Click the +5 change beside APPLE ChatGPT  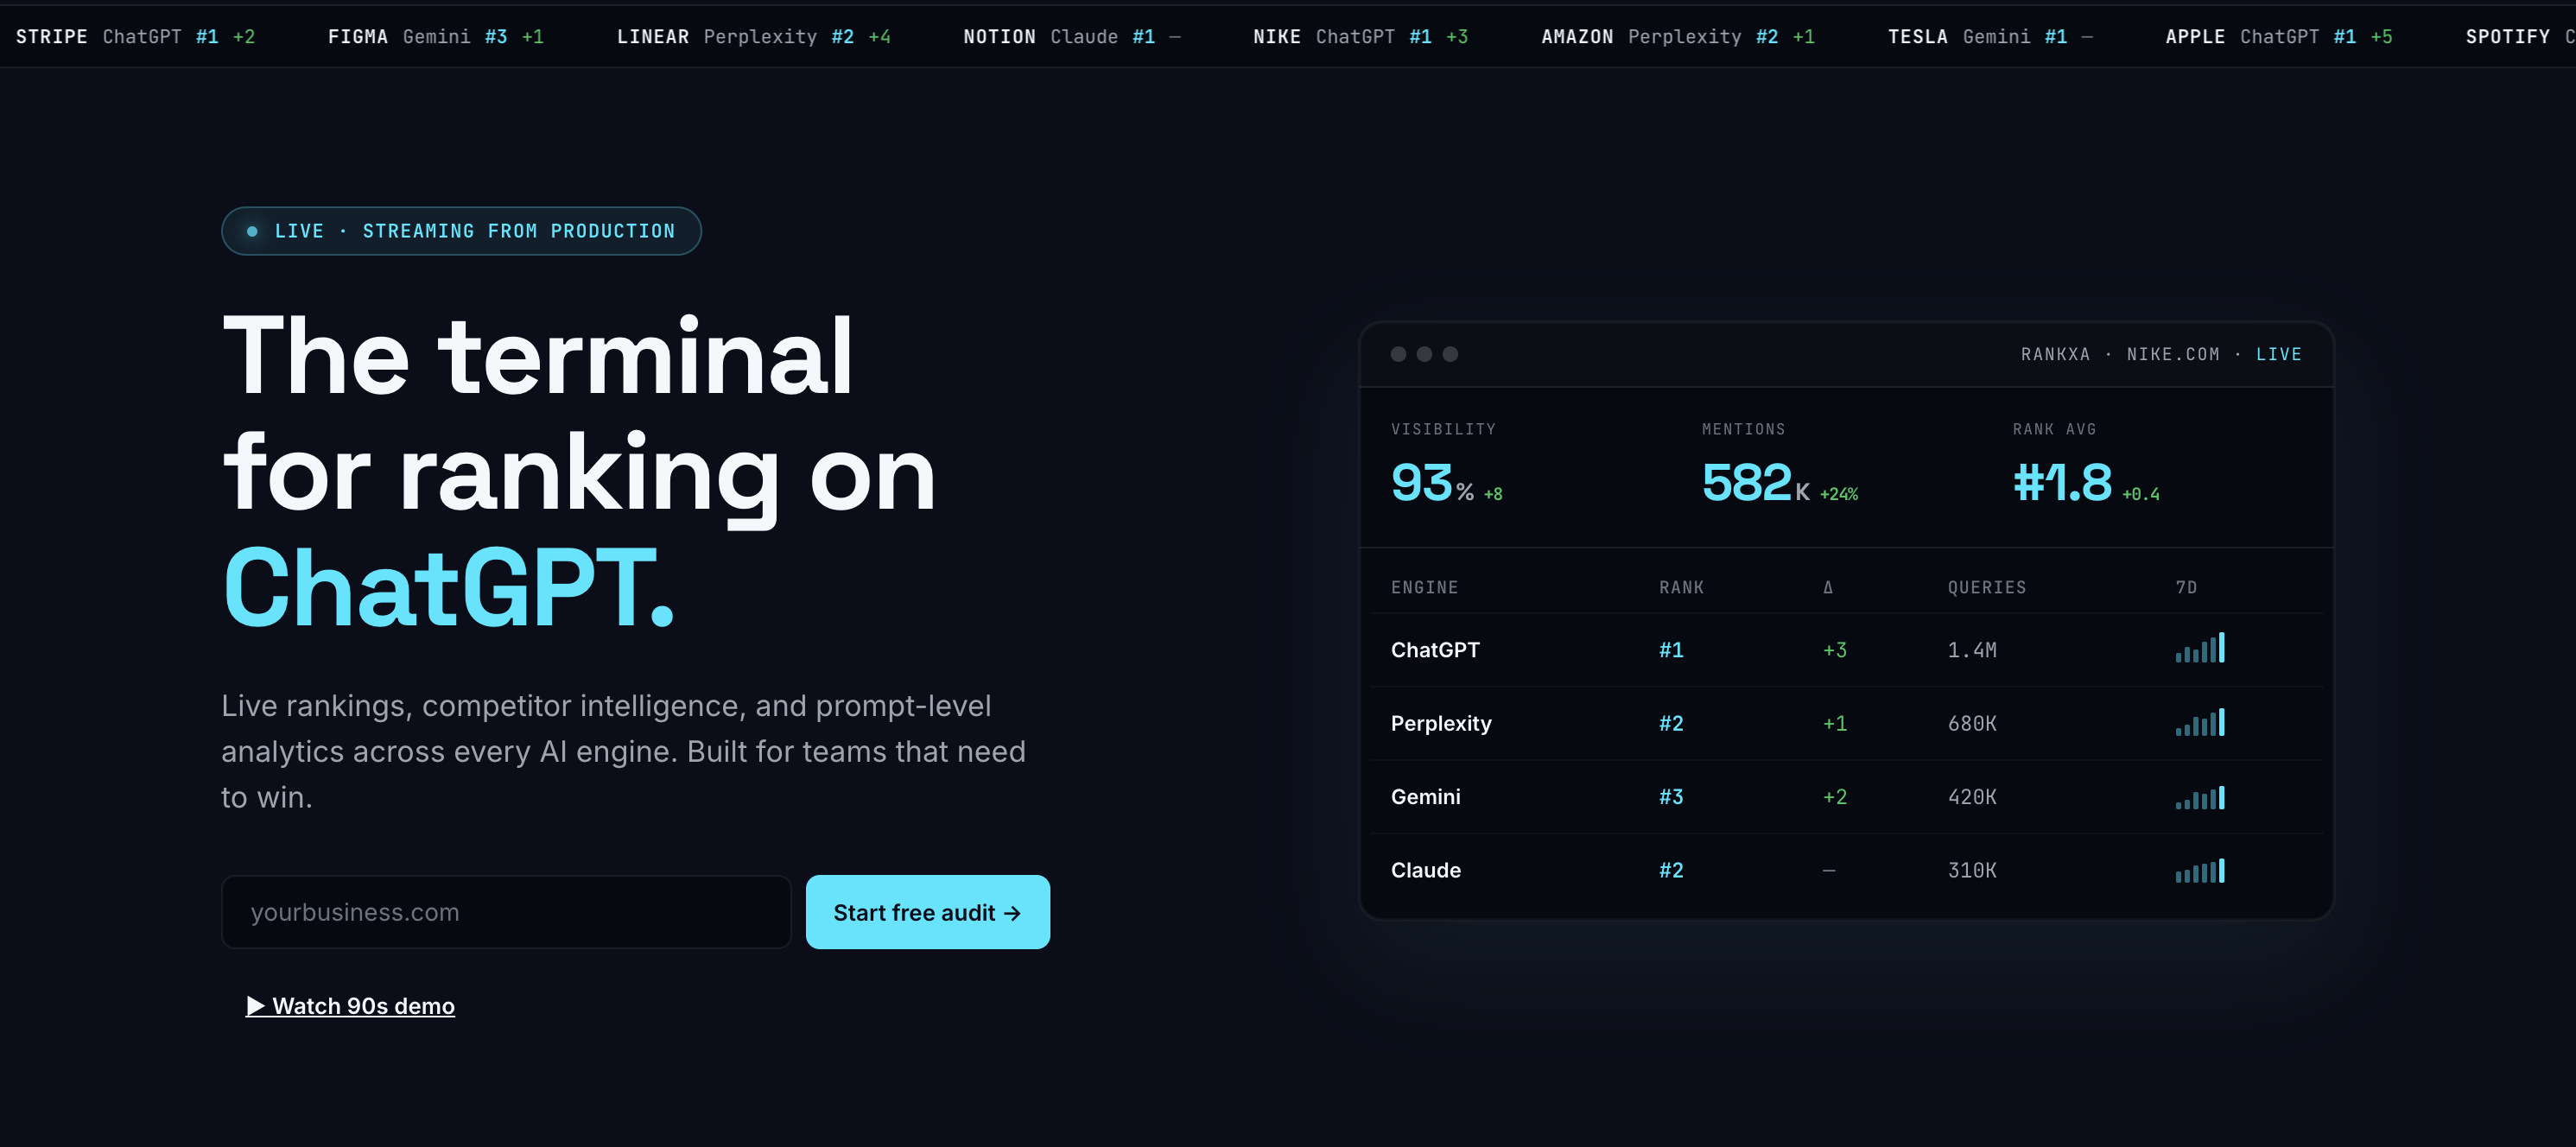2381,36
